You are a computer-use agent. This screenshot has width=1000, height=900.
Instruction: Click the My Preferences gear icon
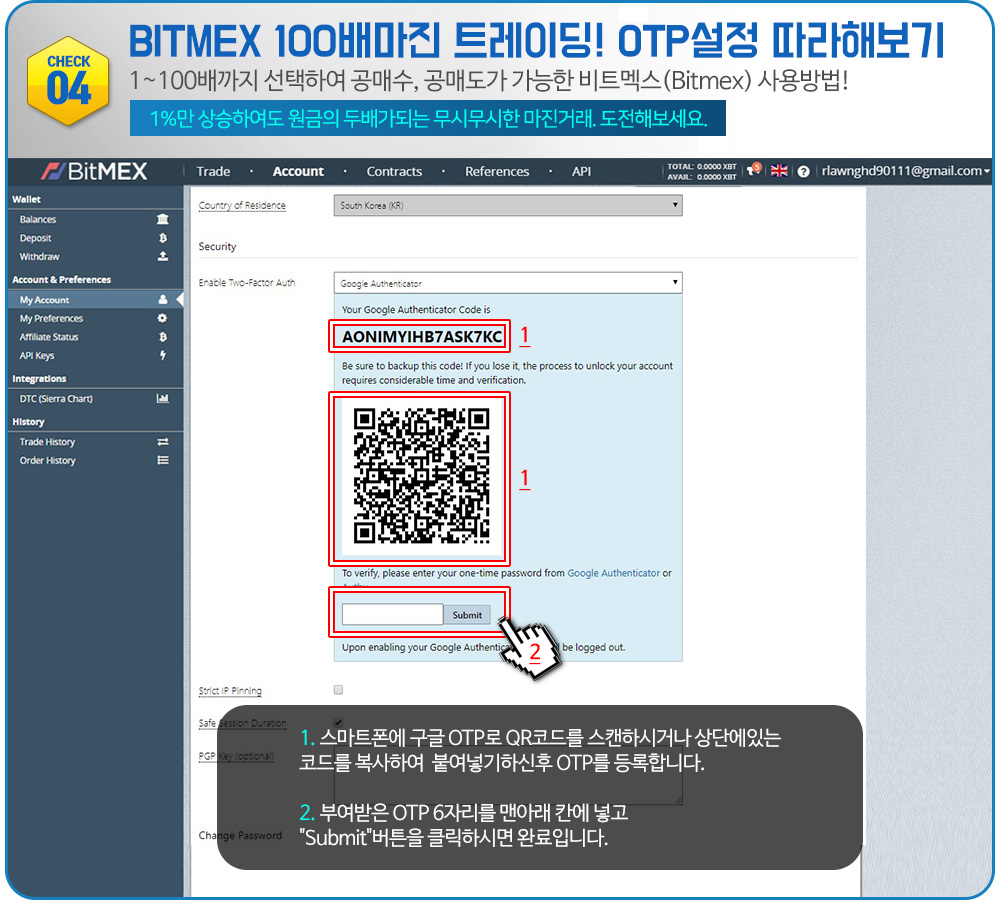click(x=163, y=318)
